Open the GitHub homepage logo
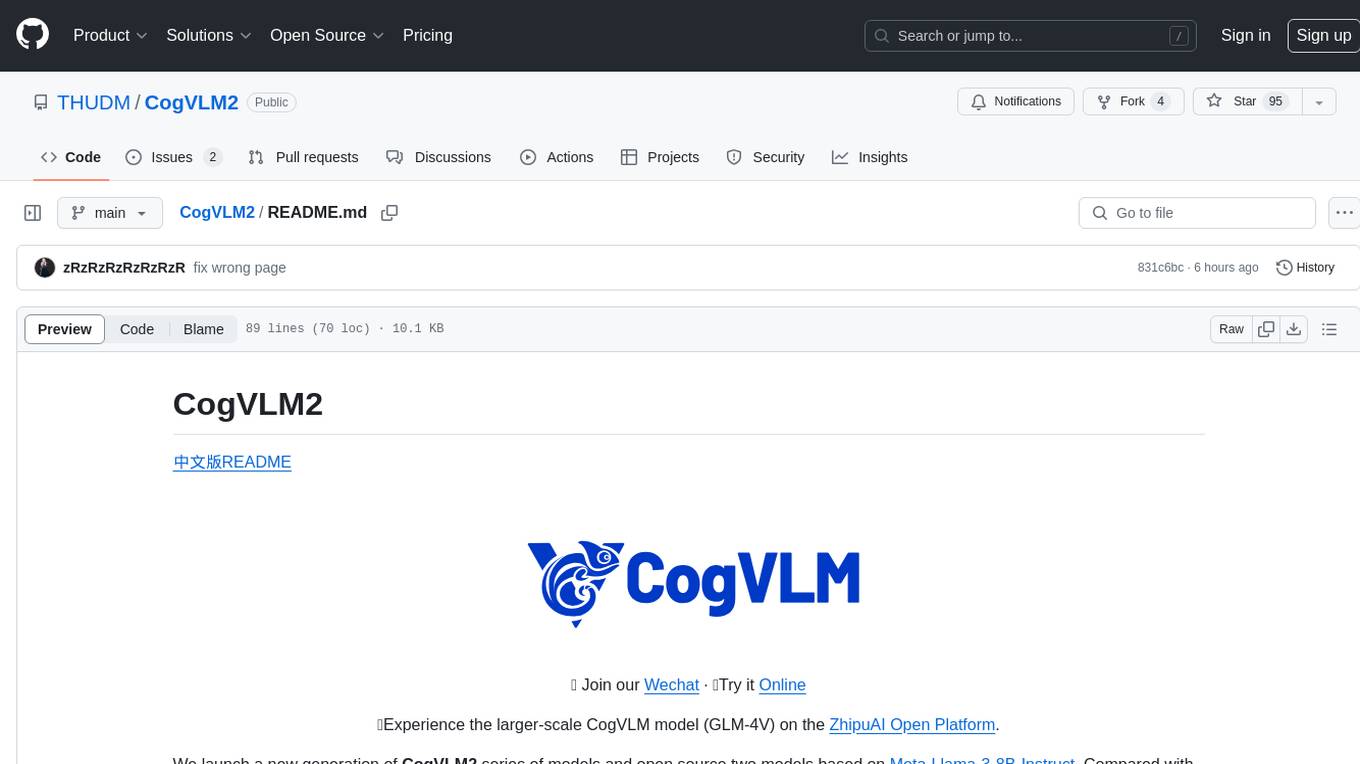This screenshot has width=1360, height=764. click(32, 35)
